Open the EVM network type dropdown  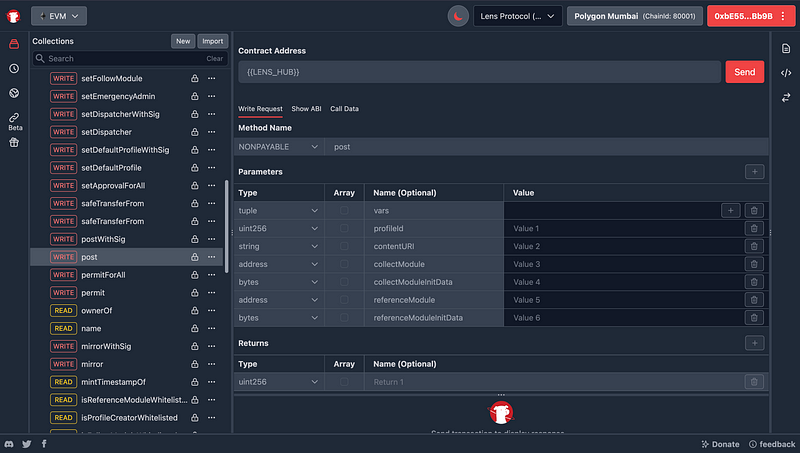pyautogui.click(x=60, y=16)
